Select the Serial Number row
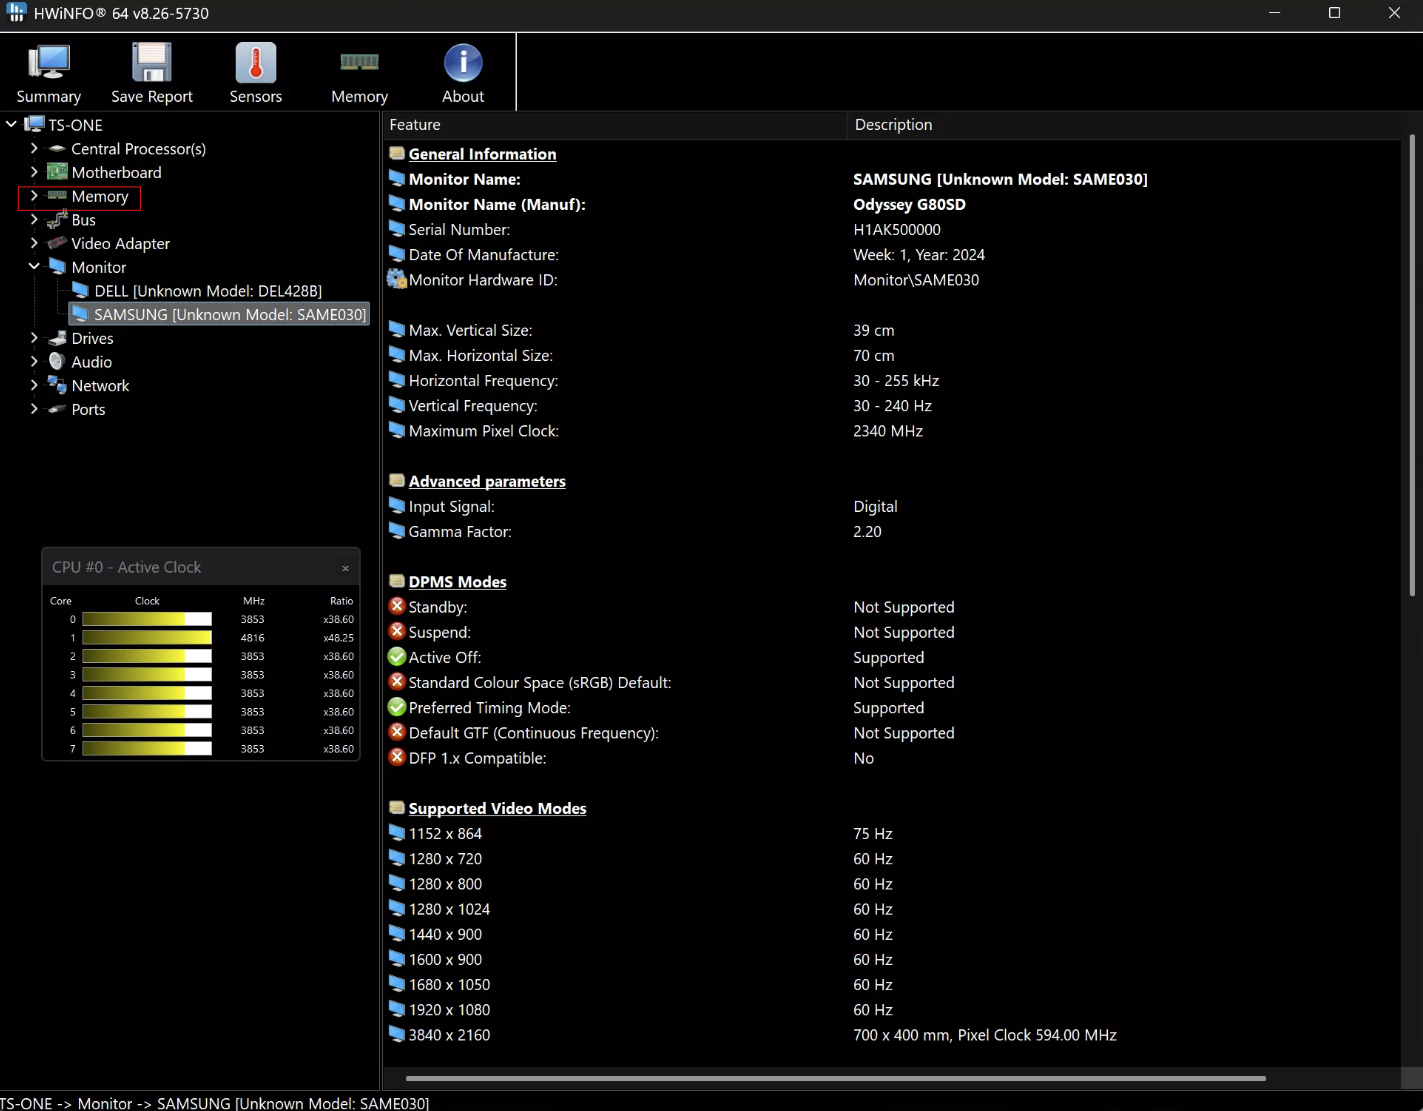Image resolution: width=1423 pixels, height=1111 pixels. [x=892, y=229]
